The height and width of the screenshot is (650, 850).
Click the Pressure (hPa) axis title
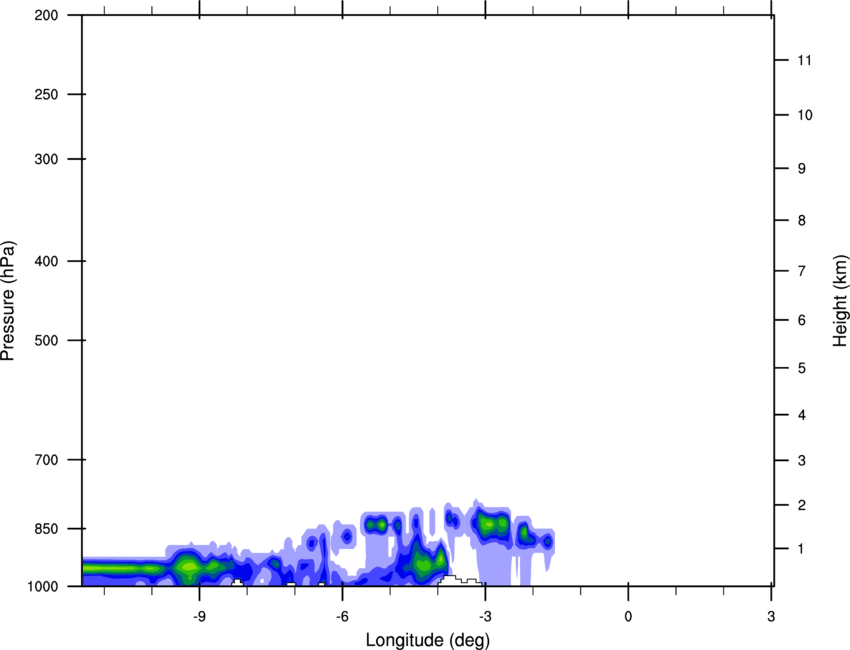(8, 301)
